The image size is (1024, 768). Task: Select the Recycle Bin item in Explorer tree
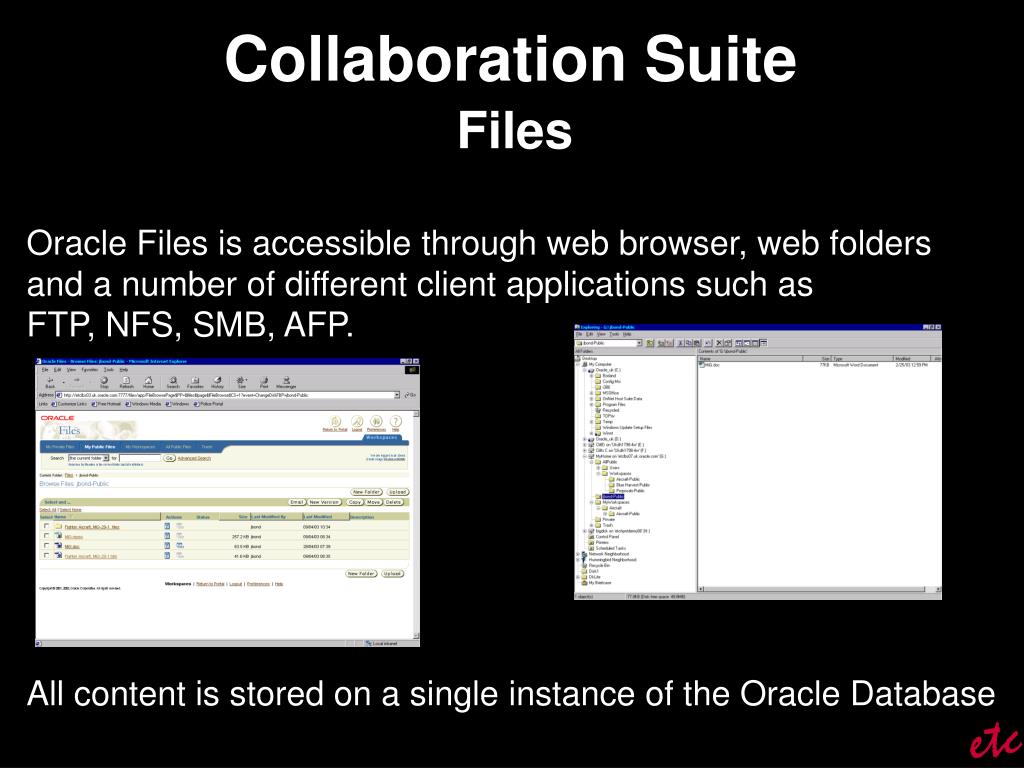pos(594,566)
